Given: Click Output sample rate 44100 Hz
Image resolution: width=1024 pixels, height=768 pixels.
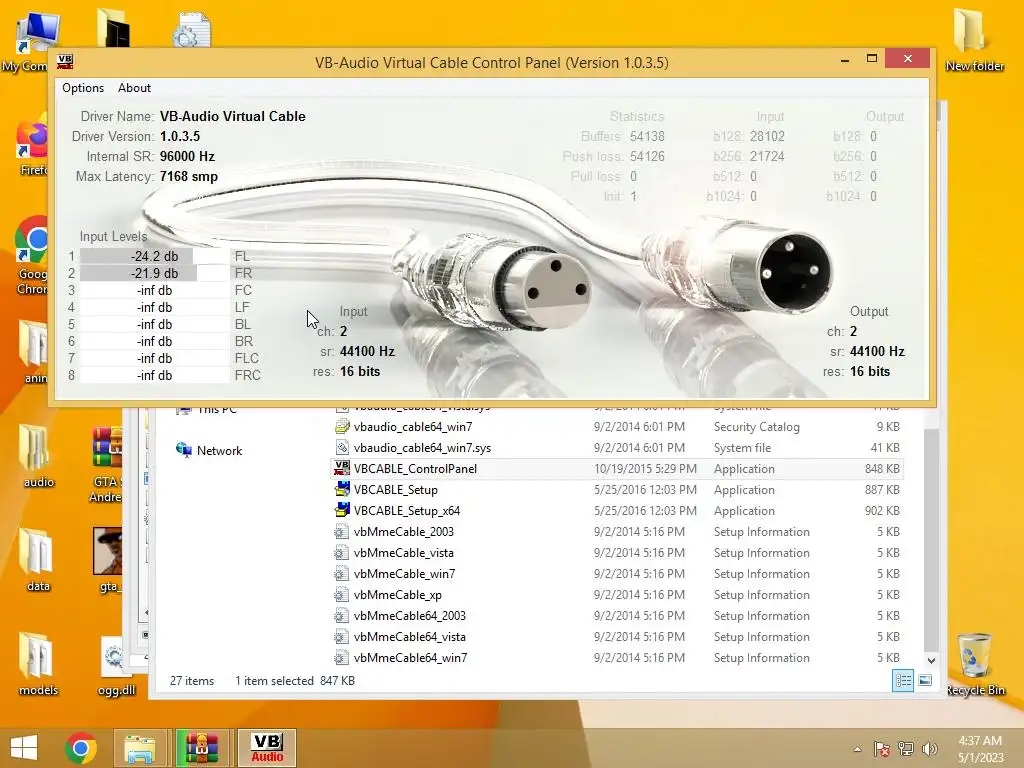Looking at the screenshot, I should tap(877, 351).
